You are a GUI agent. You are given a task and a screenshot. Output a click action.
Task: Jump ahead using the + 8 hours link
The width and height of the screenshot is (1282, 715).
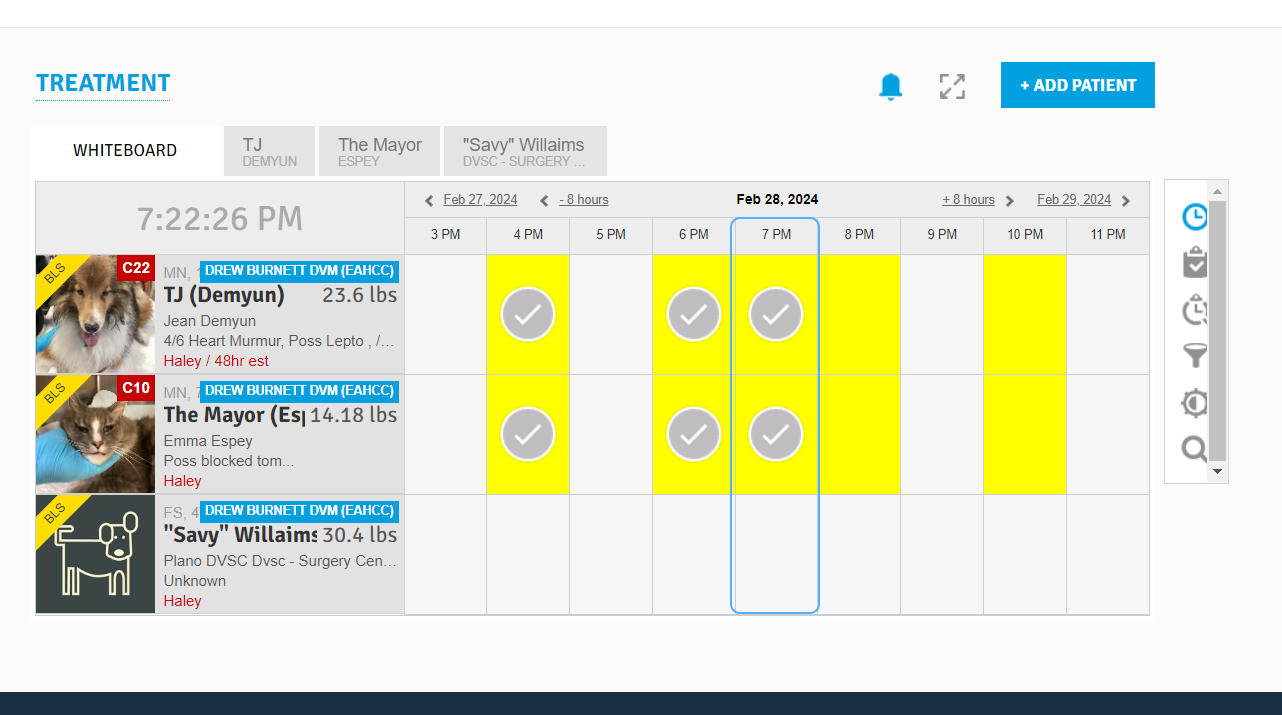968,200
